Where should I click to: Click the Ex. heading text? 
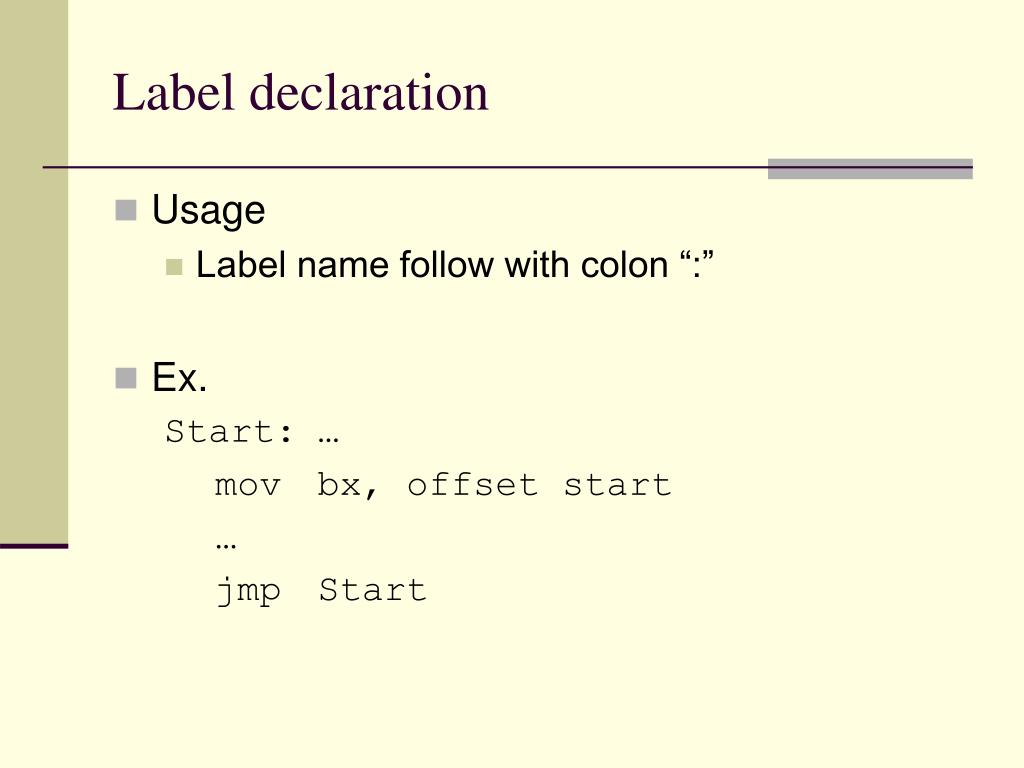tap(180, 377)
